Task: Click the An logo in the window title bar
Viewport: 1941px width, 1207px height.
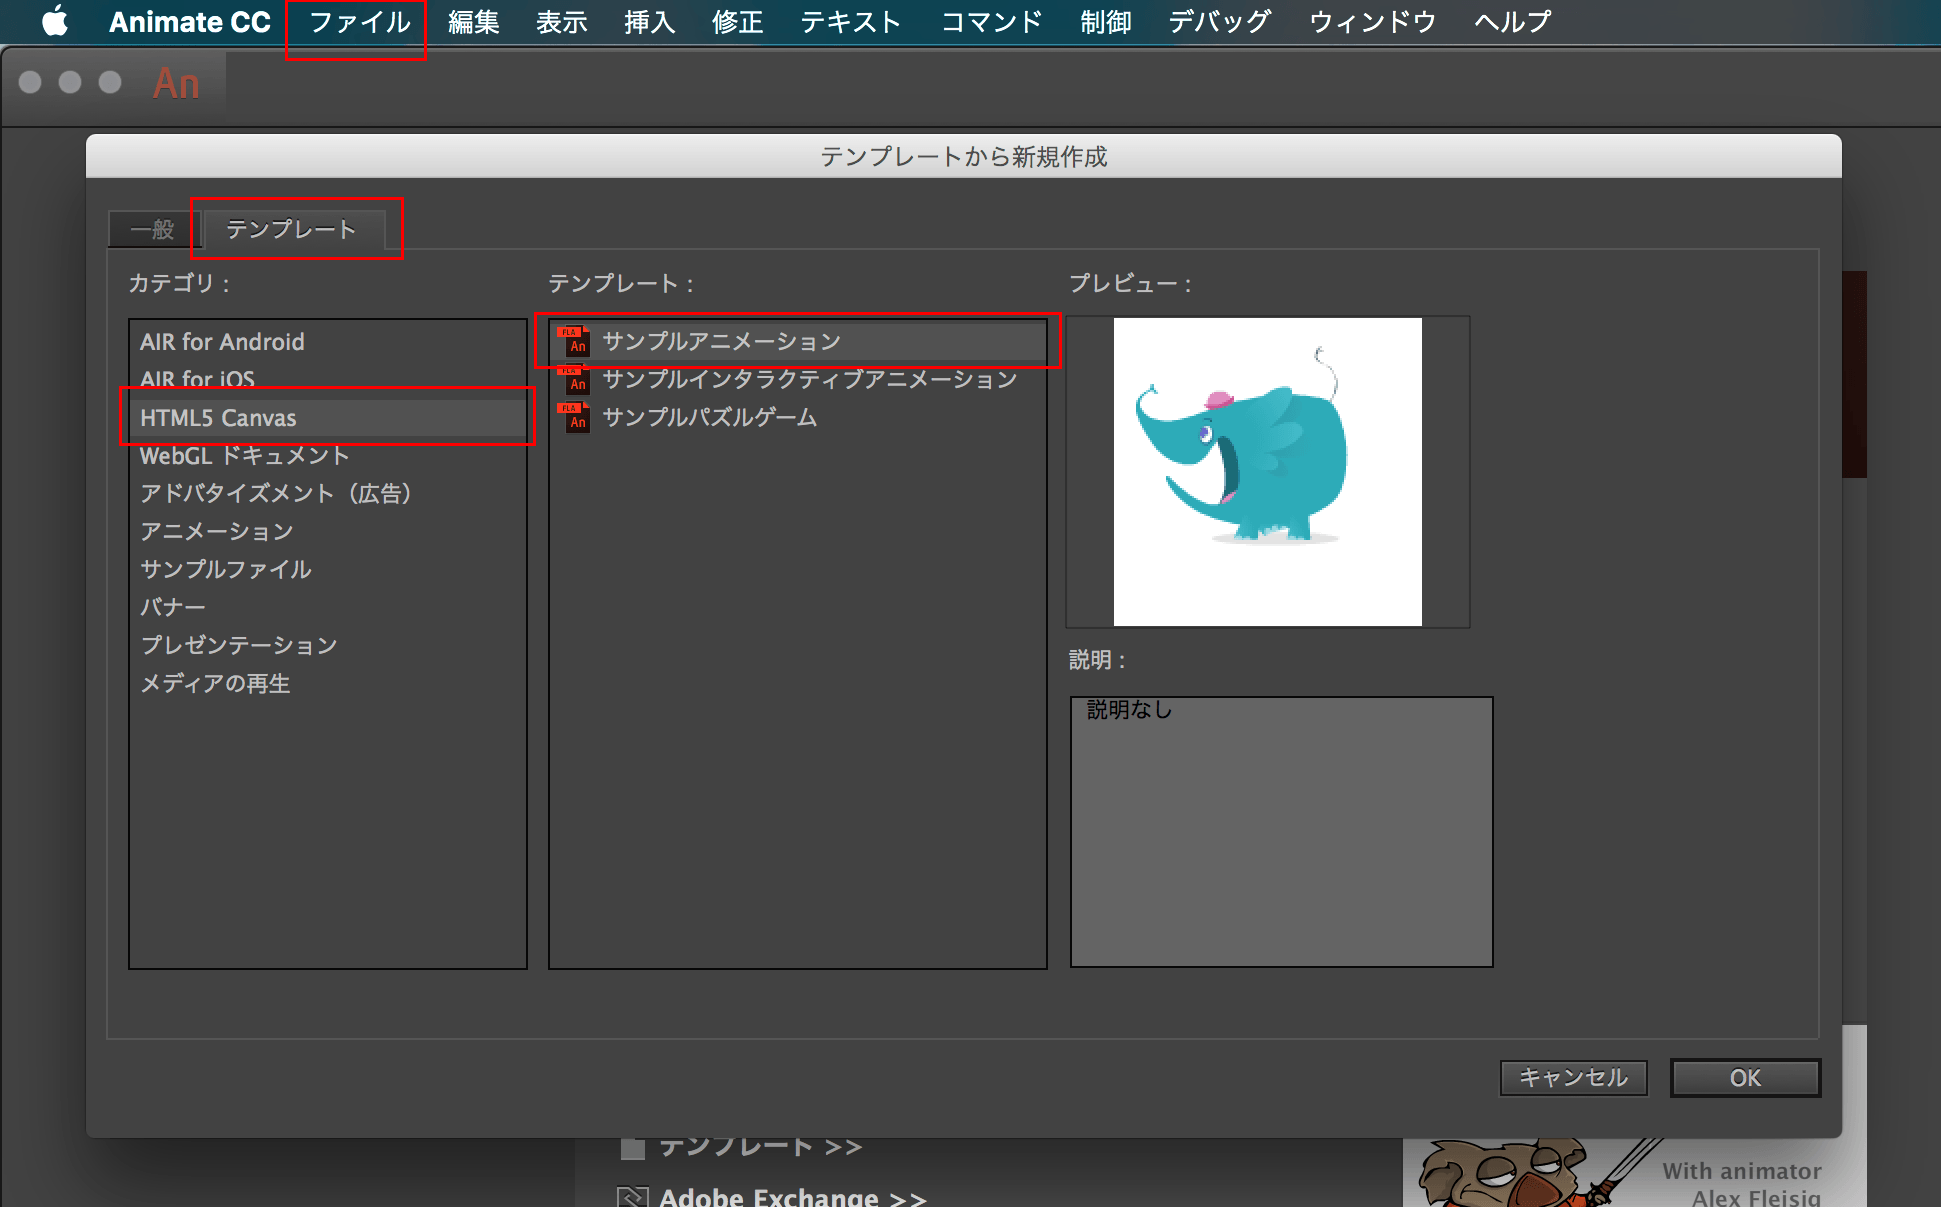Action: point(176,84)
